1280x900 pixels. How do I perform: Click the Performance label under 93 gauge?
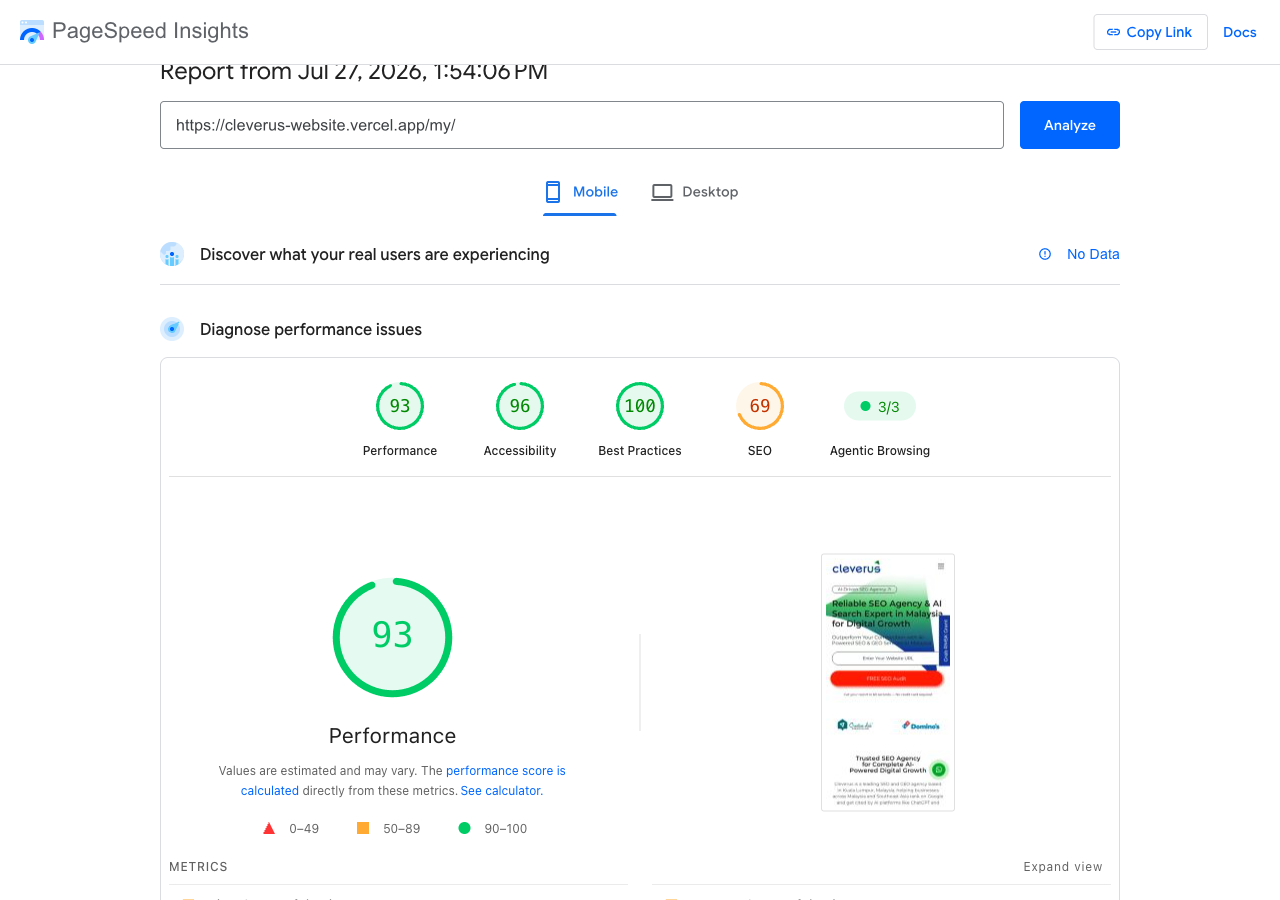(400, 451)
